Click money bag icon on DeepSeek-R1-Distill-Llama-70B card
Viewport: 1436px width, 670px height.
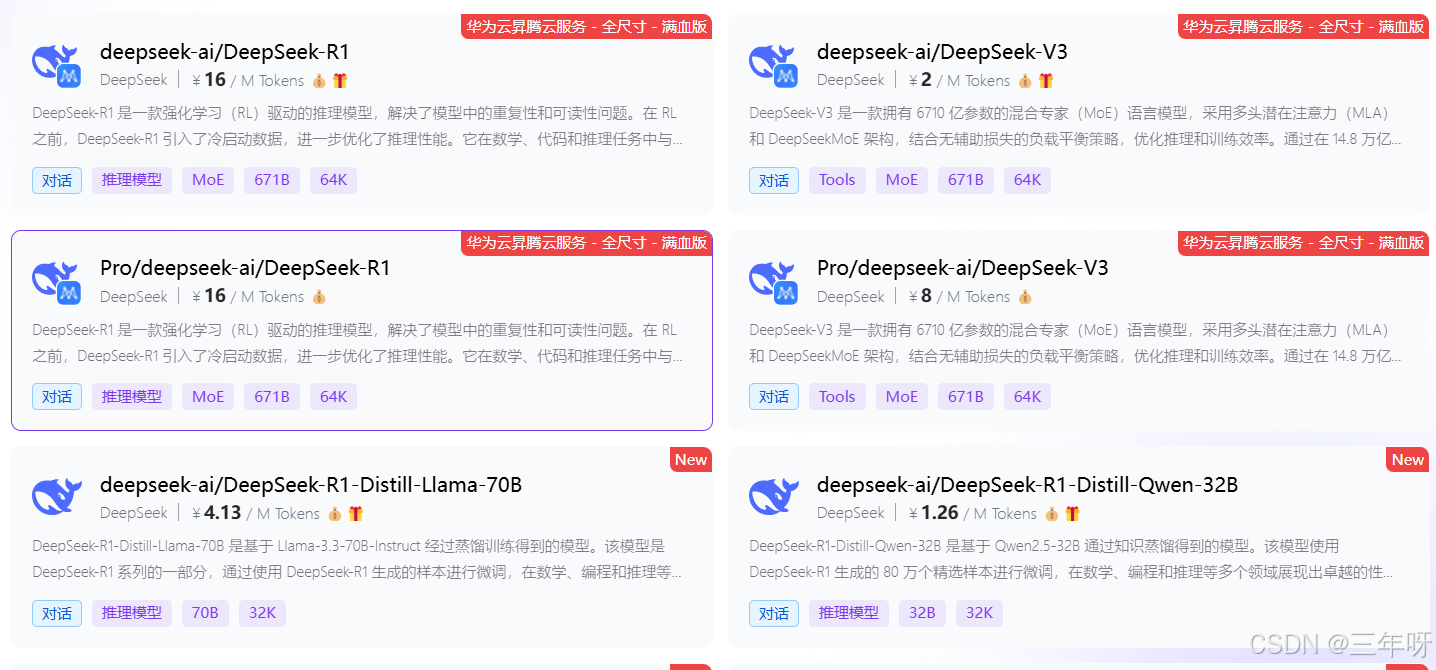pyautogui.click(x=335, y=513)
